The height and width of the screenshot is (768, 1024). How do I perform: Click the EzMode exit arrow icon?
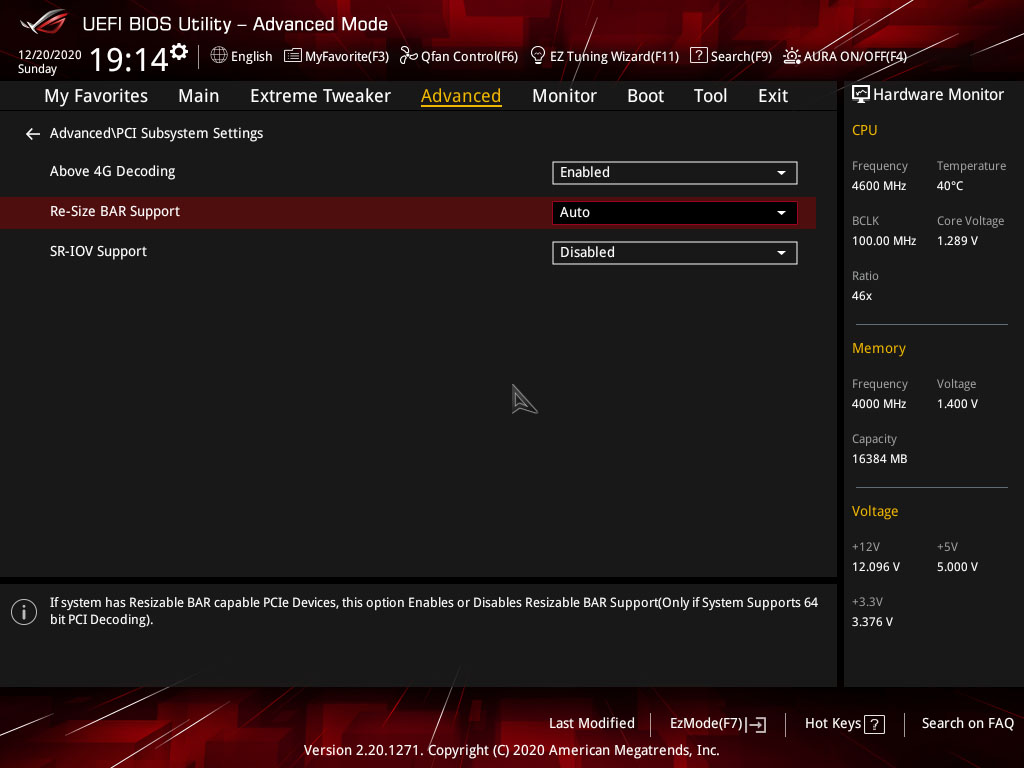point(756,724)
